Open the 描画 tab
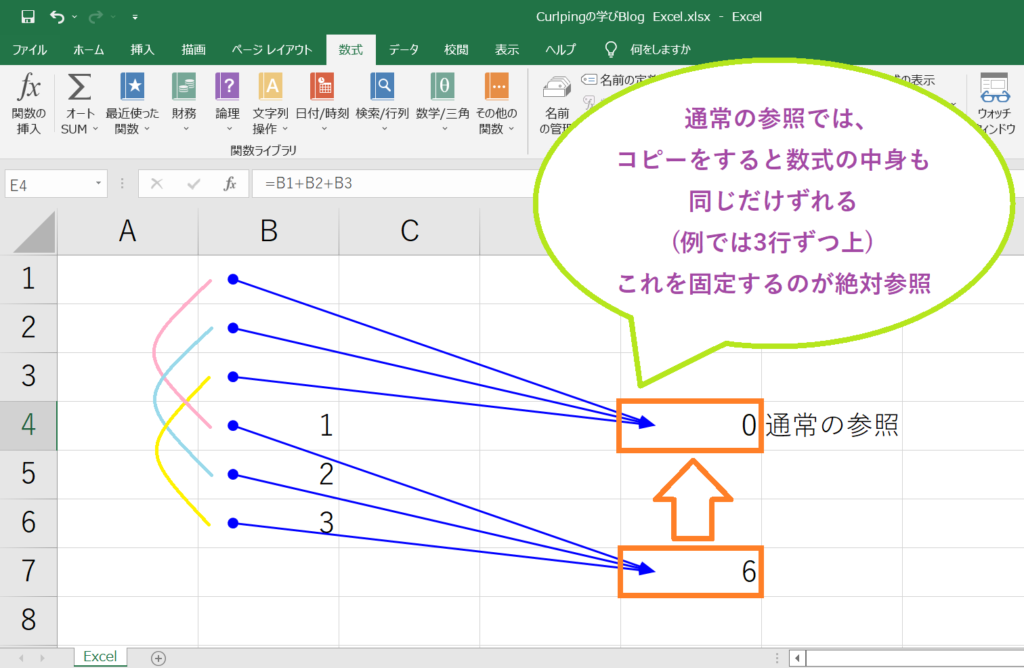Viewport: 1024px width, 668px height. coord(193,50)
